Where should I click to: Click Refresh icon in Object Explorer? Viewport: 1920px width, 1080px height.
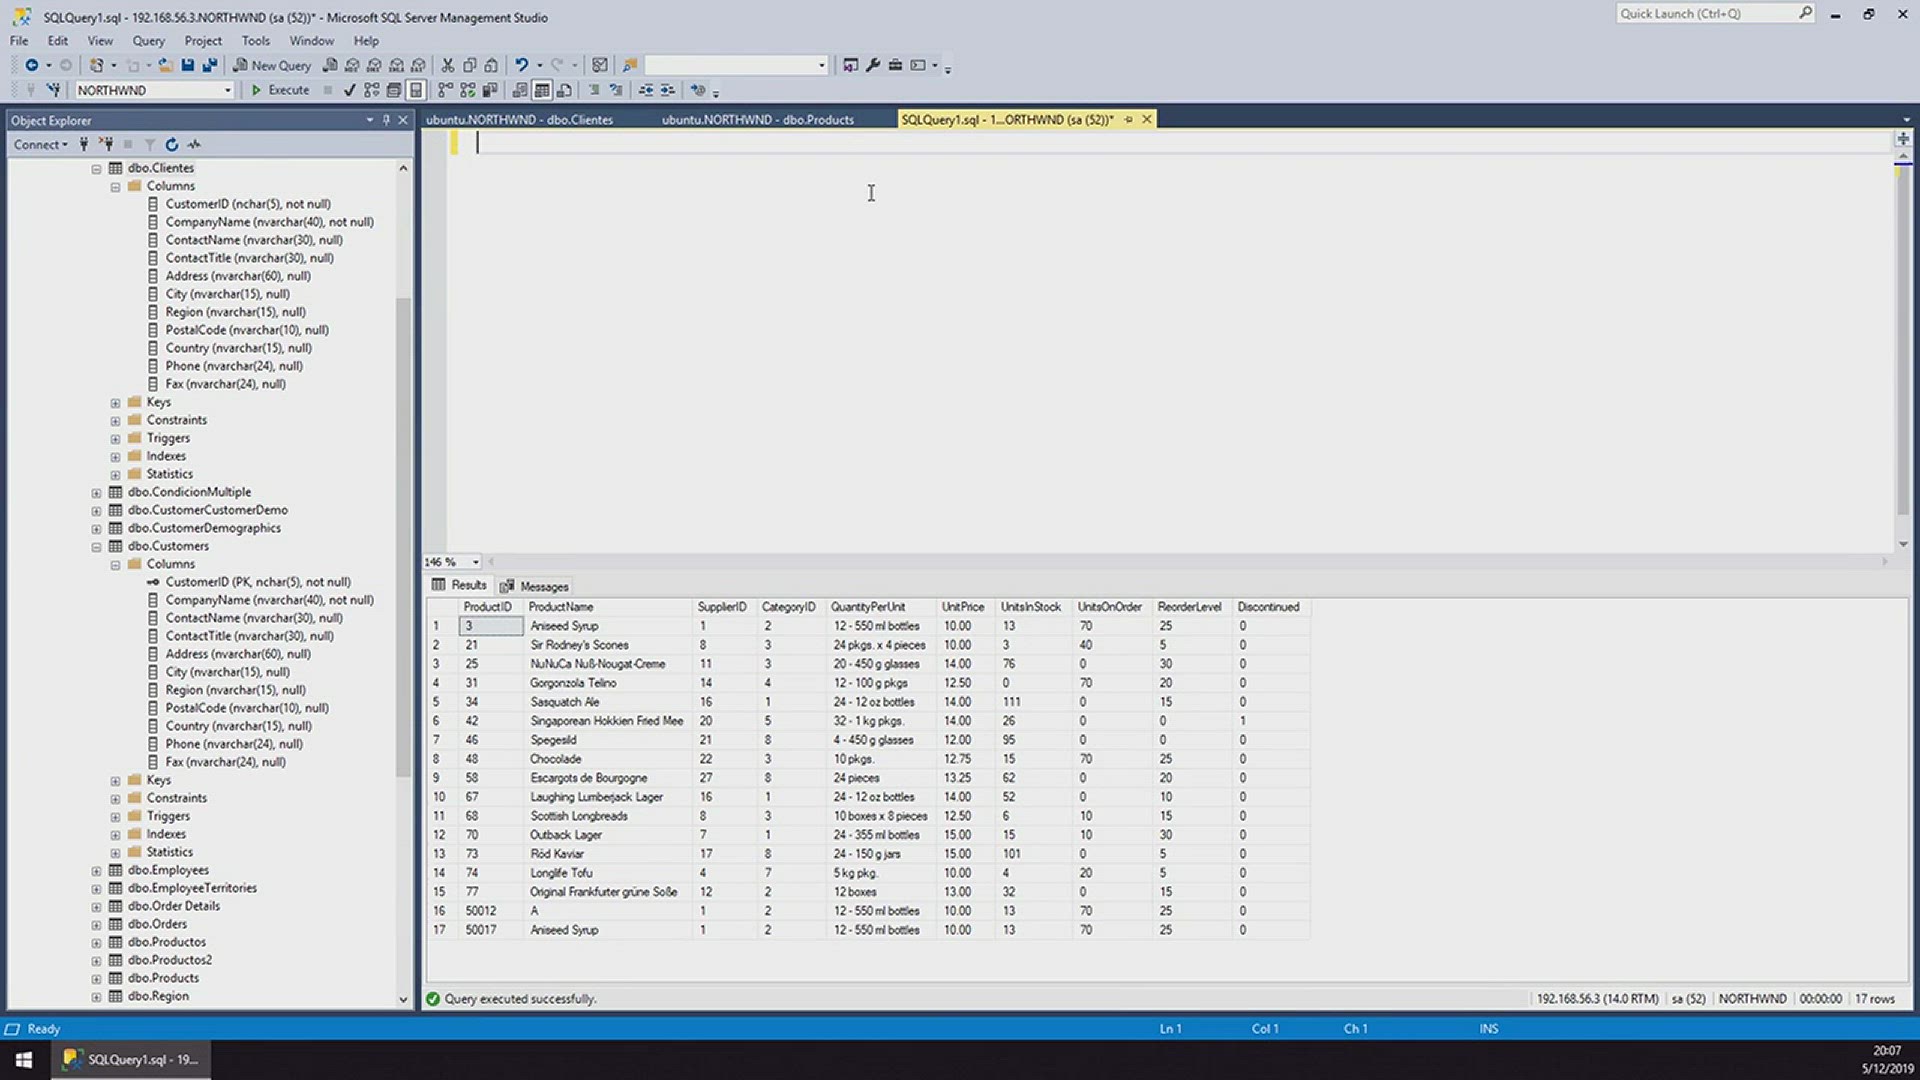pyautogui.click(x=172, y=145)
